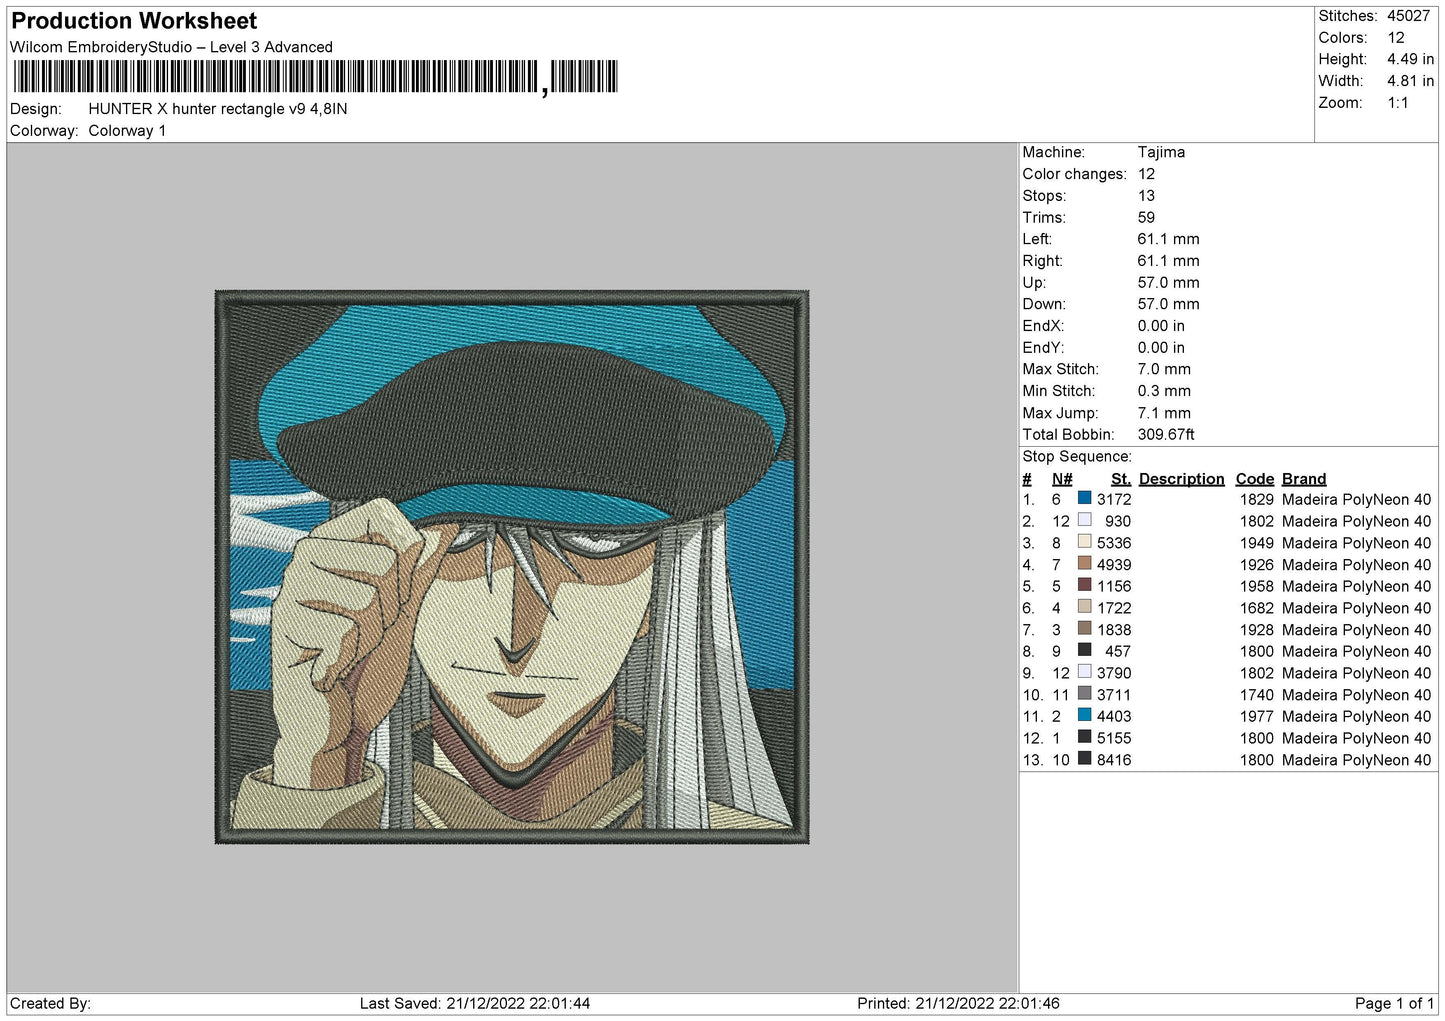1445x1021 pixels.
Task: Click the blue color swatch for stop 1
Action: (x=1084, y=498)
